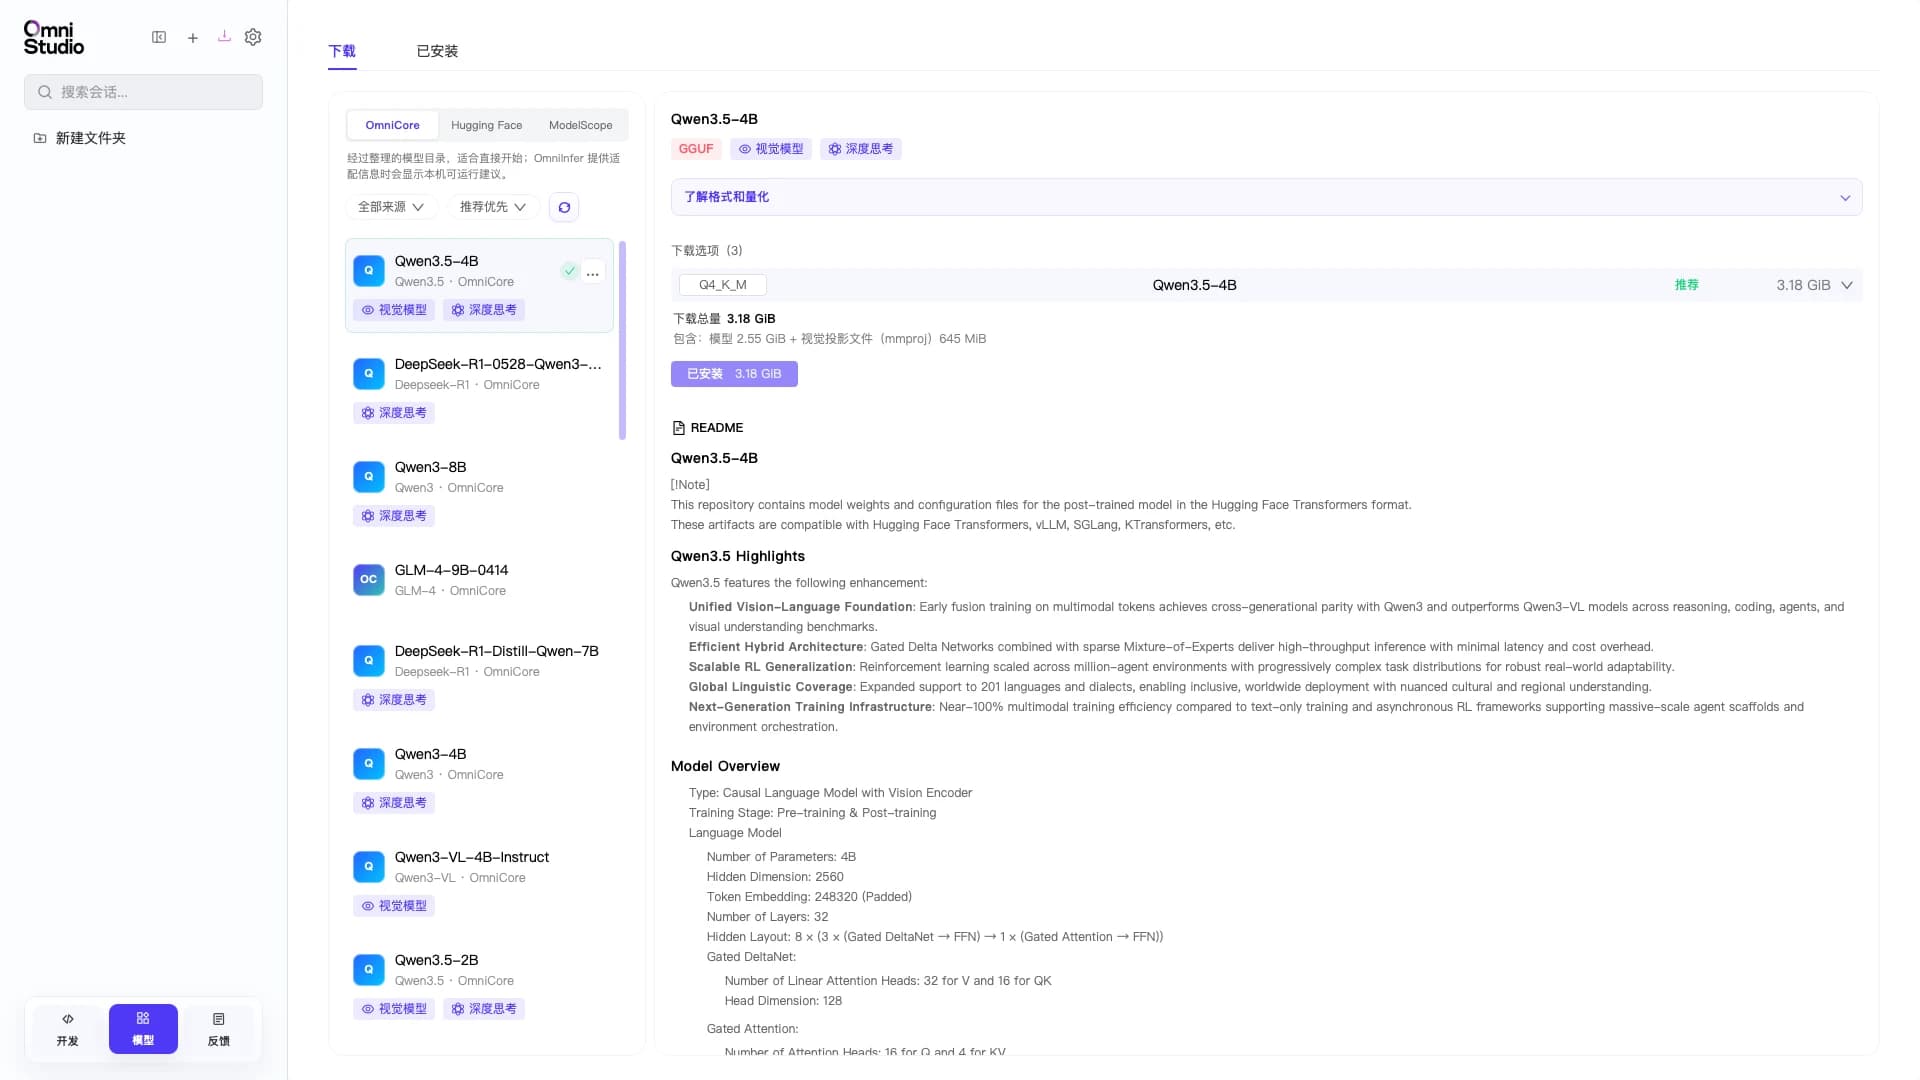Viewport: 1920px width, 1080px height.
Task: Click 深度思考 tag on DeepSeek-R1-Distill-Qwen-7B
Action: coord(394,700)
